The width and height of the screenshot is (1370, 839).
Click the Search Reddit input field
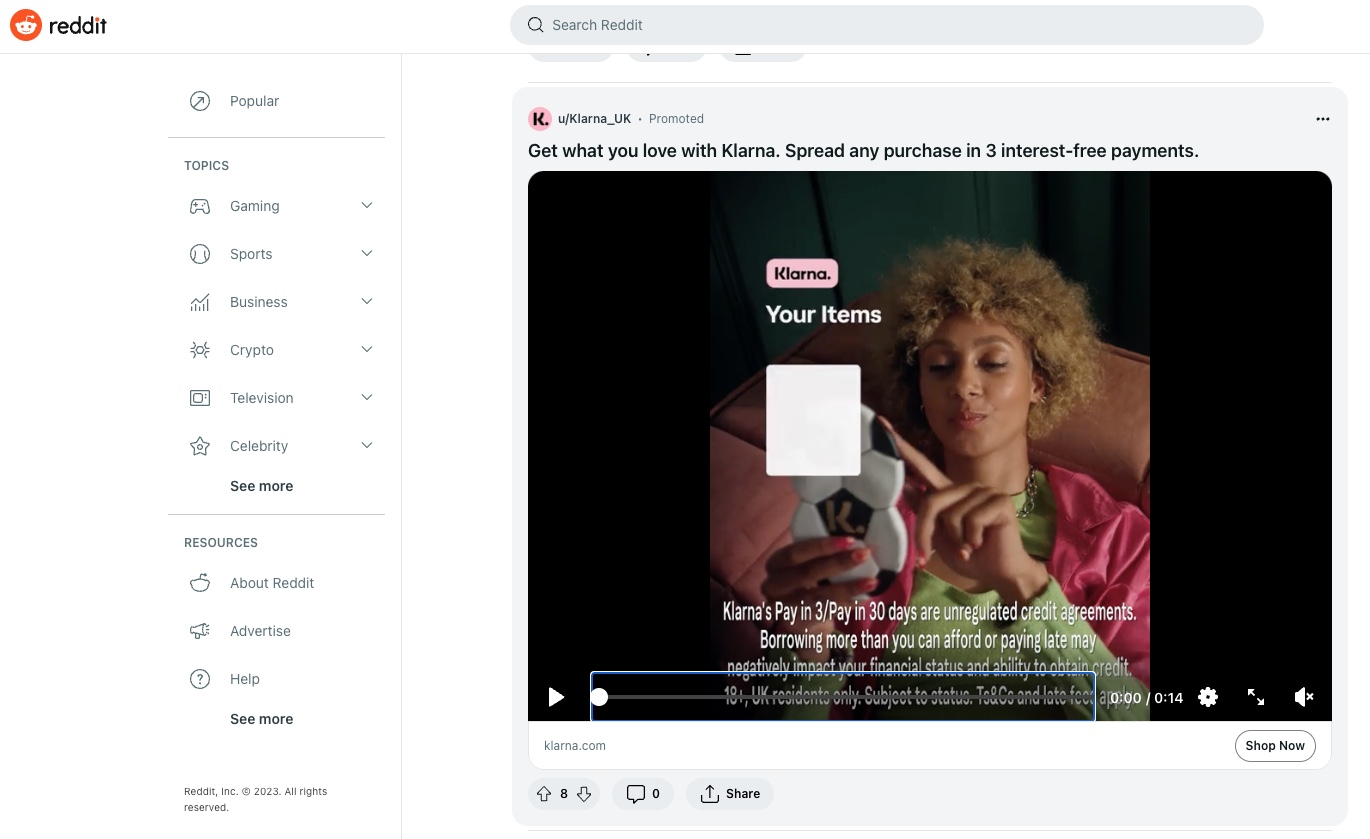(886, 25)
